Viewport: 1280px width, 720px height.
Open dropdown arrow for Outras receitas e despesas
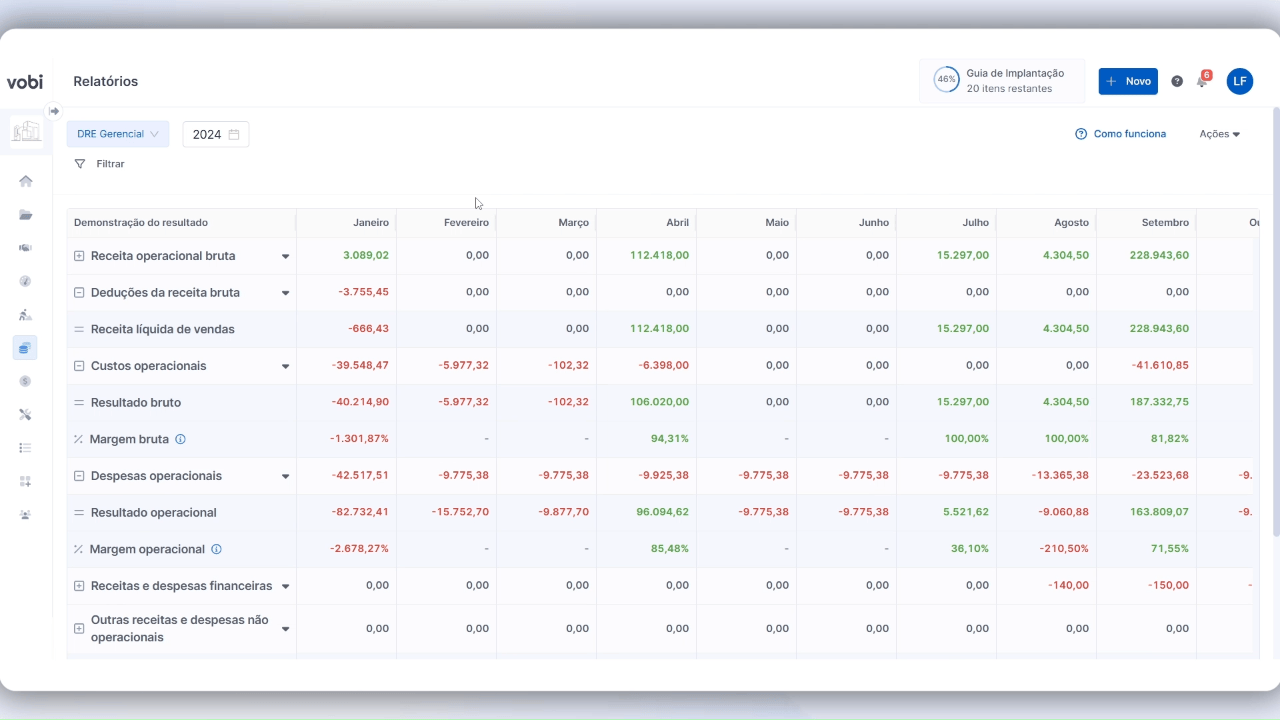[285, 630]
